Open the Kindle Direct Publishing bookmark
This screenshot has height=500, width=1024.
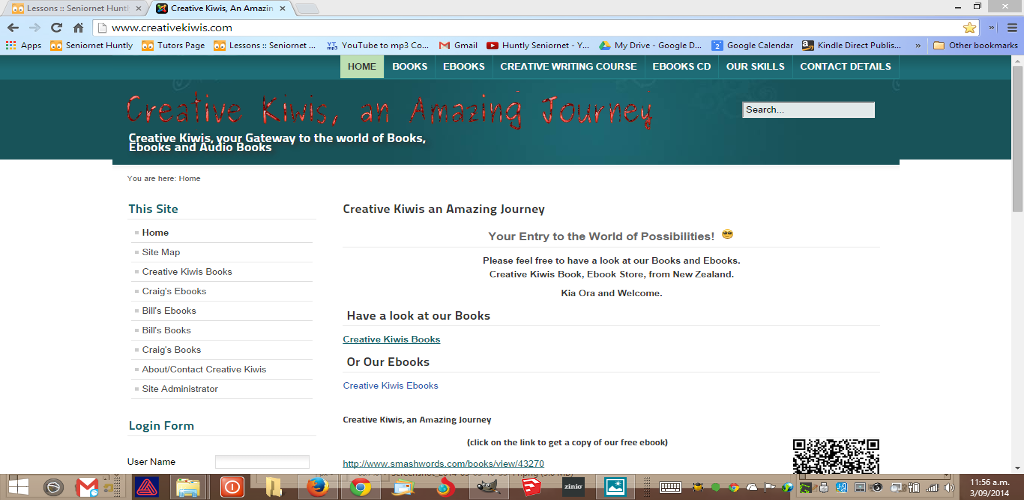pyautogui.click(x=852, y=46)
